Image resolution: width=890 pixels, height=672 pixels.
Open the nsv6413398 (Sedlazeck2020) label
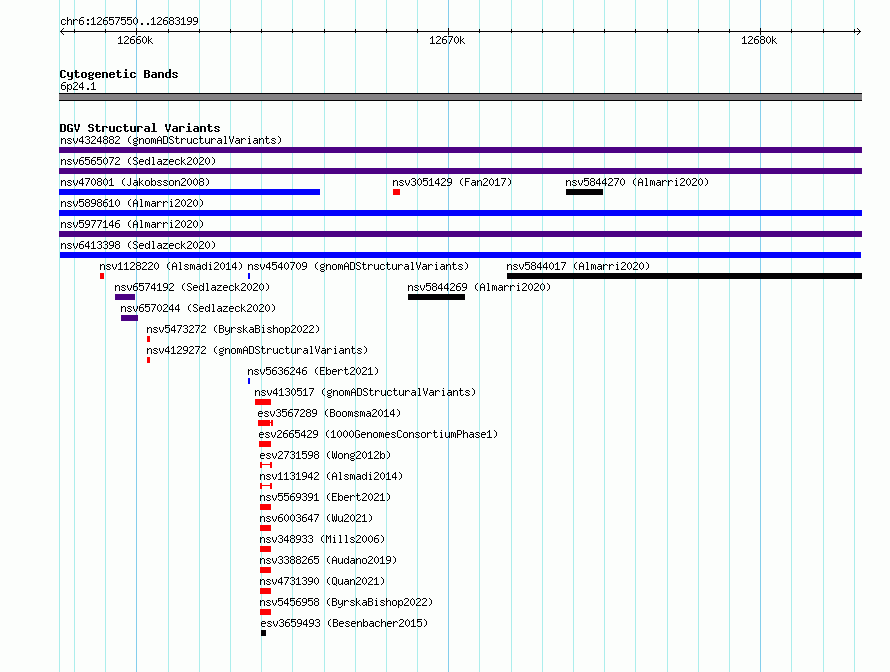(x=138, y=245)
